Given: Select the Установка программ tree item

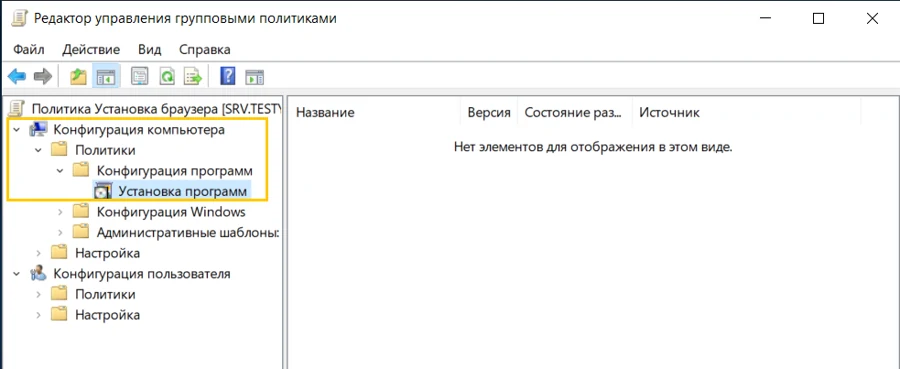Looking at the screenshot, I should pyautogui.click(x=183, y=191).
